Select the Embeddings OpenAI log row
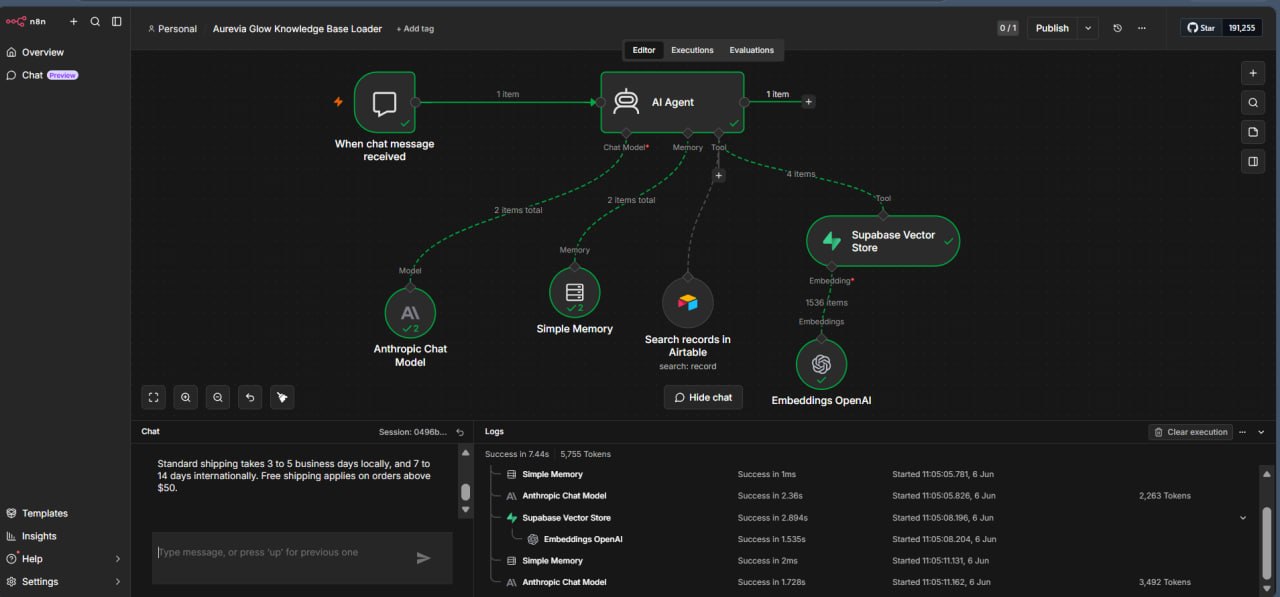Screen dimensions: 1280x597 (x=868, y=539)
